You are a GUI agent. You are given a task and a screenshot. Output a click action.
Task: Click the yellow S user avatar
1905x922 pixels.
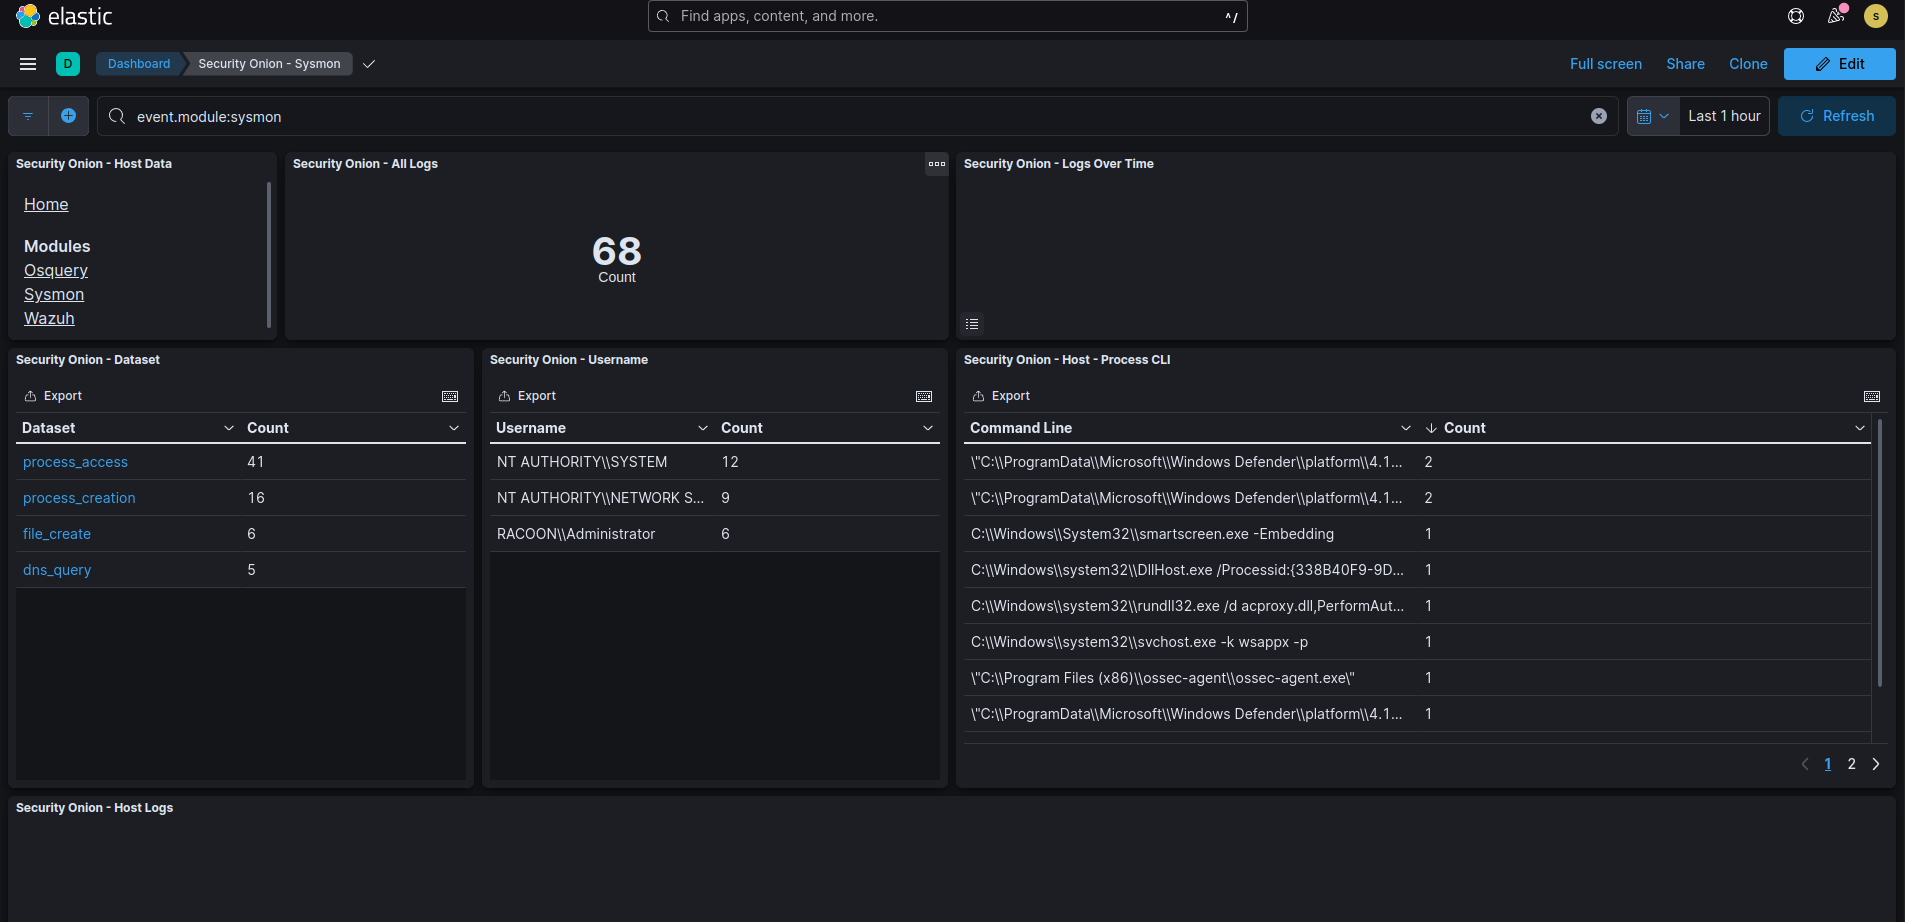pos(1875,16)
